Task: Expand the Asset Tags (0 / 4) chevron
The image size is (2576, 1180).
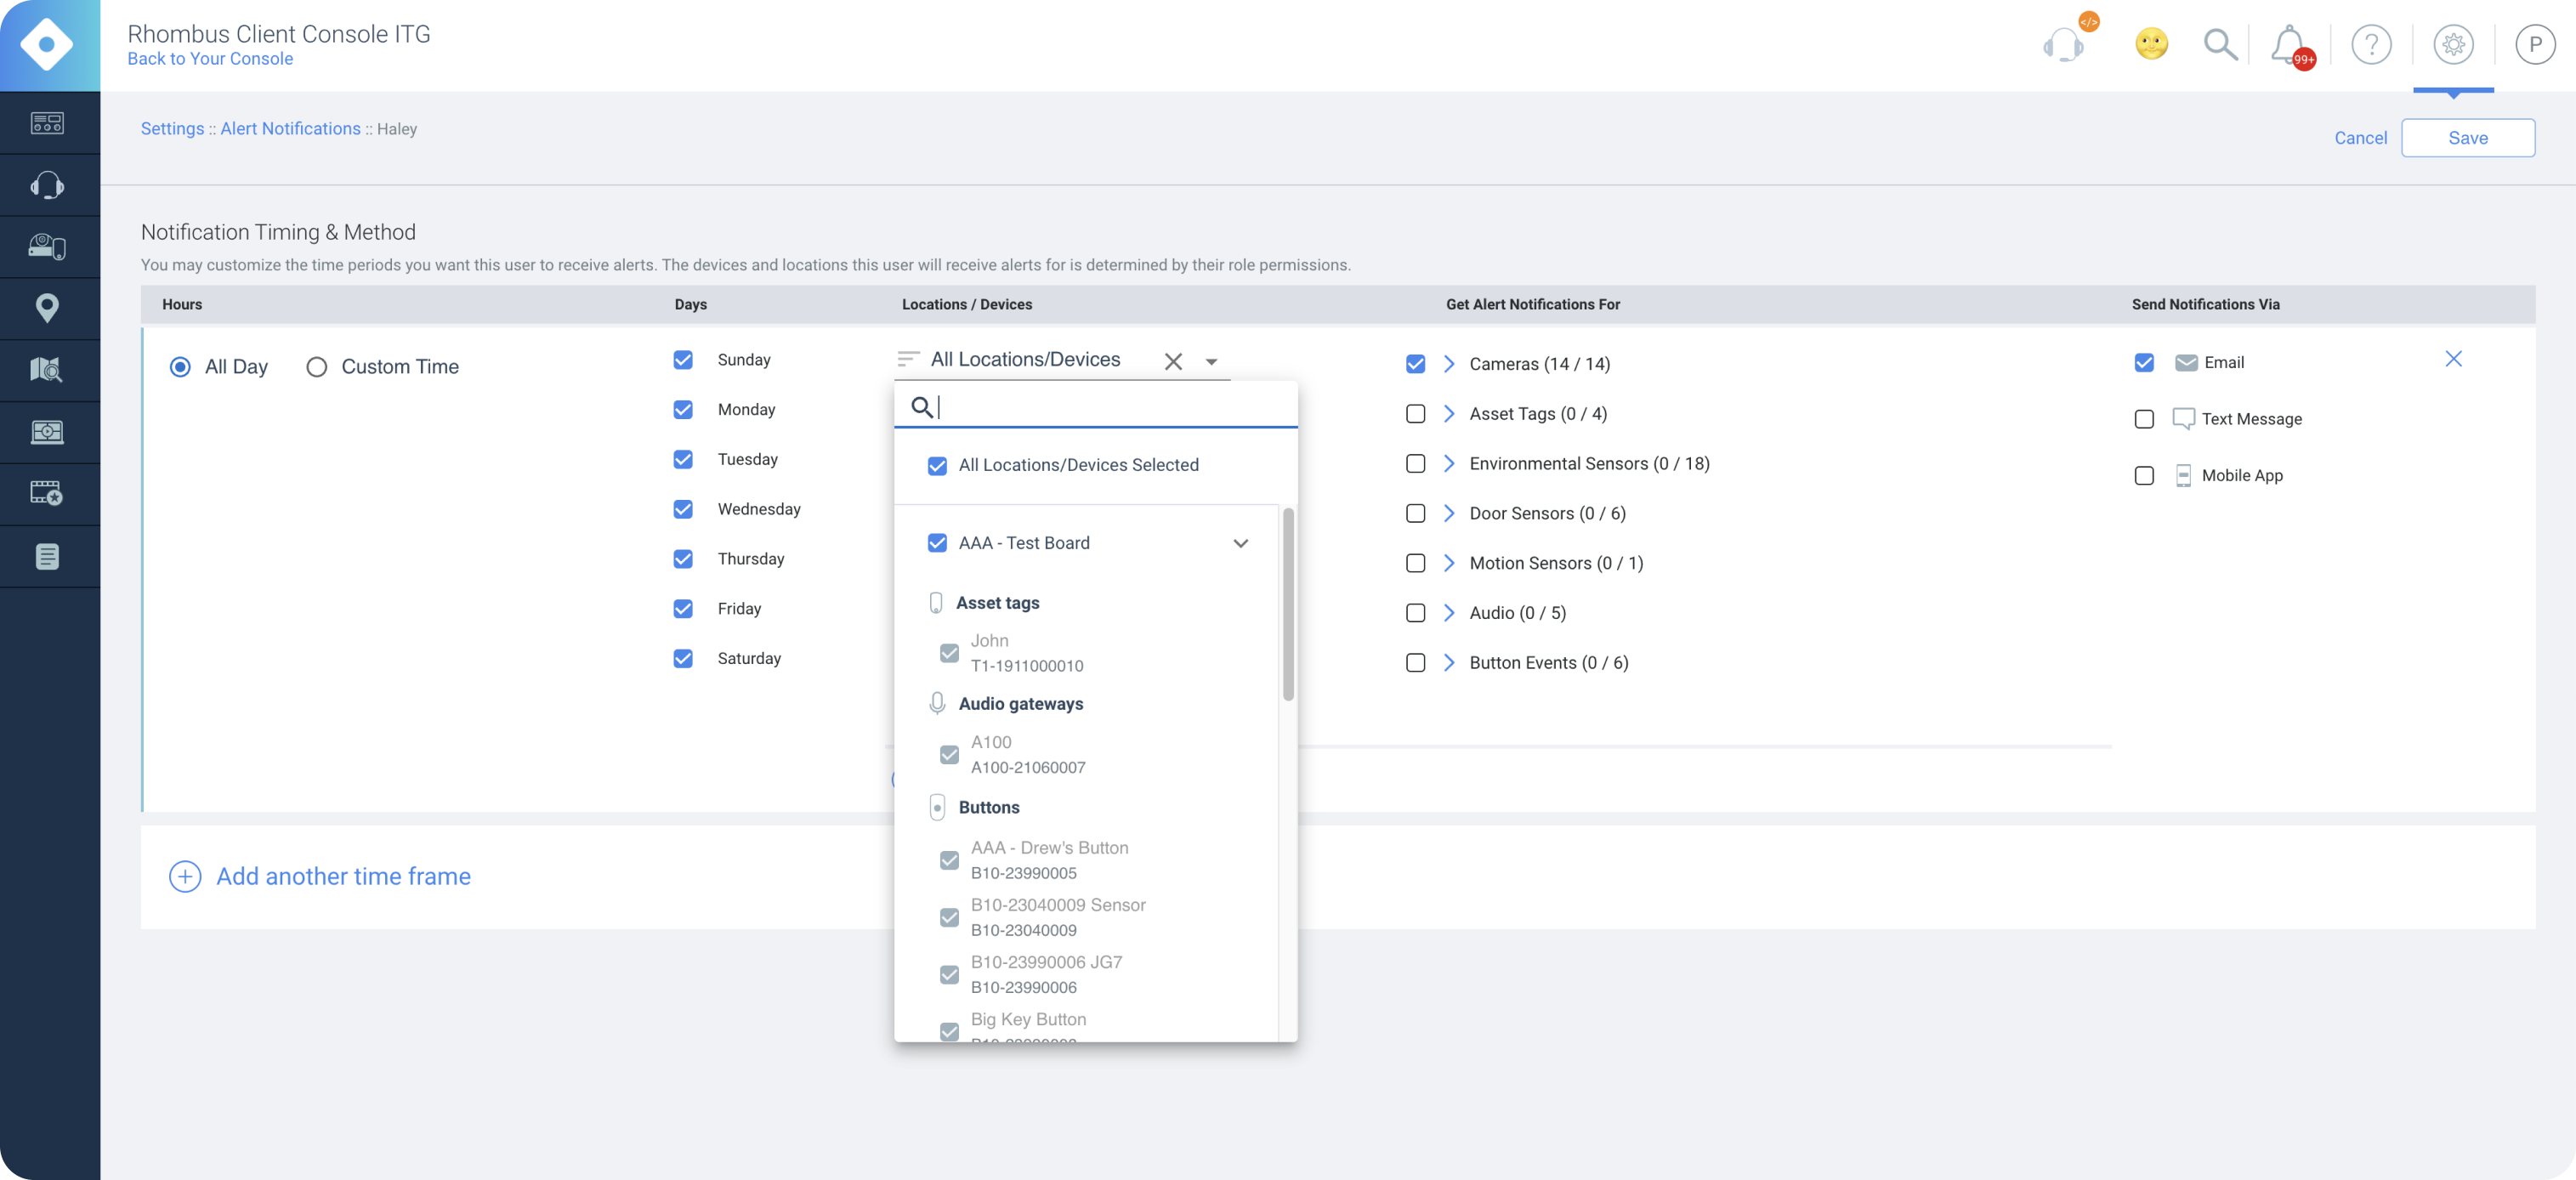Action: [1448, 414]
